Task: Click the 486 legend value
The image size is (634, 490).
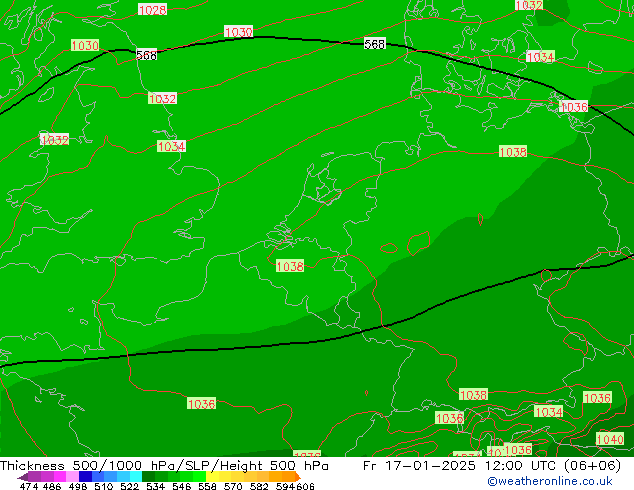Action: (x=52, y=486)
